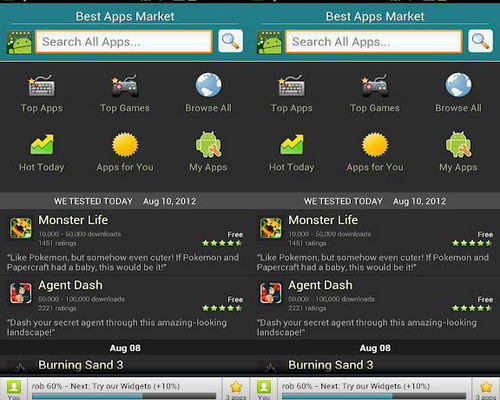Viewport: 500px width, 400px height.
Task: Click '1451 ratings' under Monster Life, left screen
Action: click(x=57, y=243)
